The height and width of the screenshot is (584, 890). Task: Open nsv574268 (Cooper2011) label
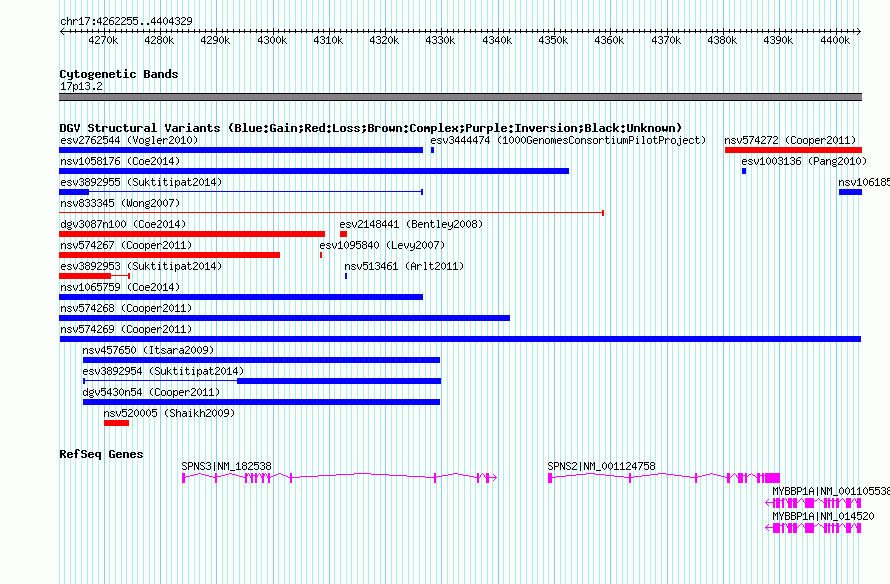126,308
